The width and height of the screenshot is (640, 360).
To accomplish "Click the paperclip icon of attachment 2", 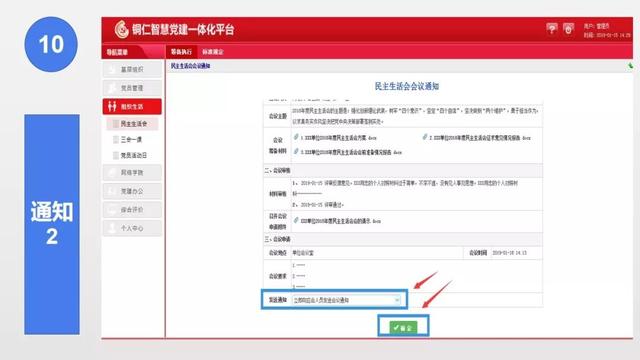I will click(425, 137).
